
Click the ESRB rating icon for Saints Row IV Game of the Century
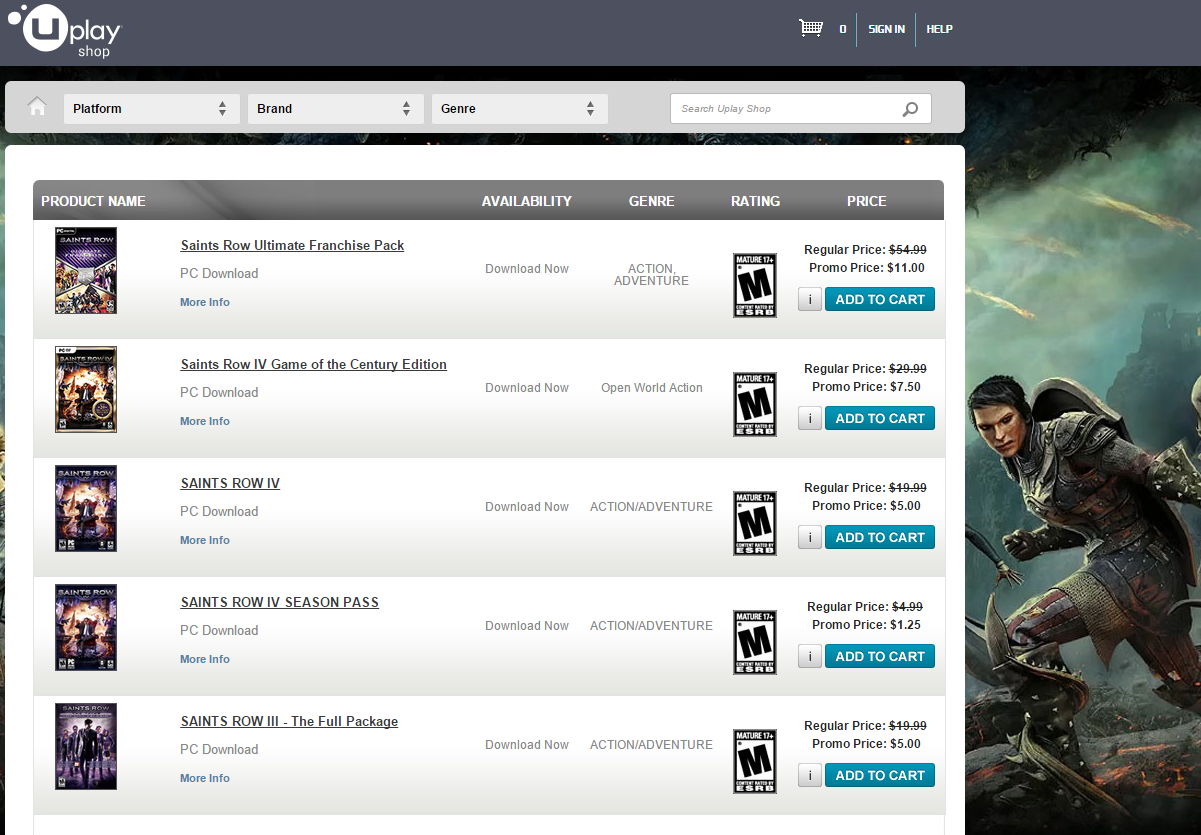[755, 404]
